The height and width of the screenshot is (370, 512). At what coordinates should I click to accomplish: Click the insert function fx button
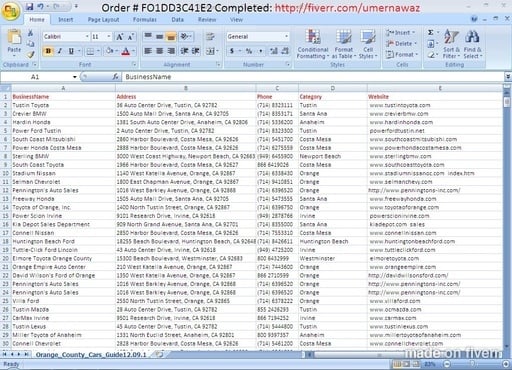tap(115, 77)
